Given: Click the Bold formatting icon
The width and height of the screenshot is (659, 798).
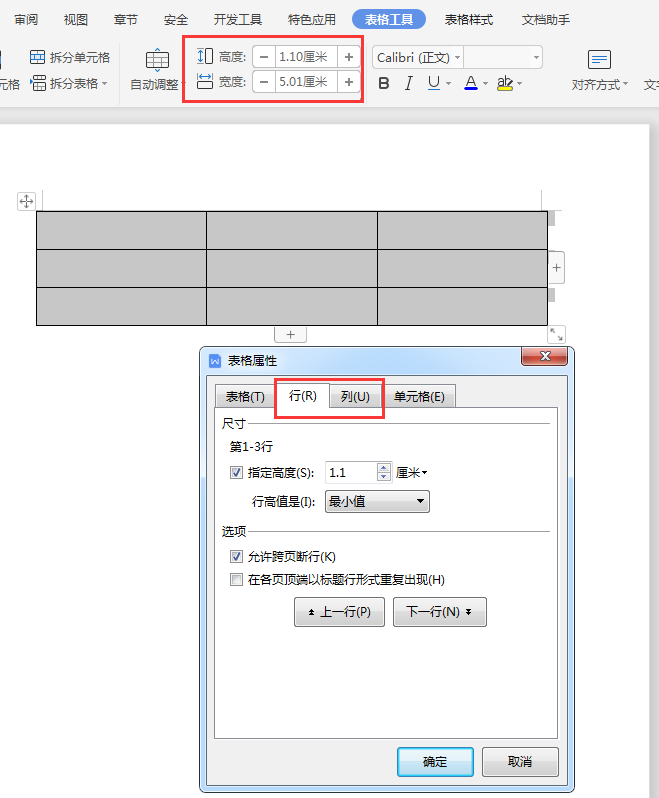Looking at the screenshot, I should click(384, 84).
